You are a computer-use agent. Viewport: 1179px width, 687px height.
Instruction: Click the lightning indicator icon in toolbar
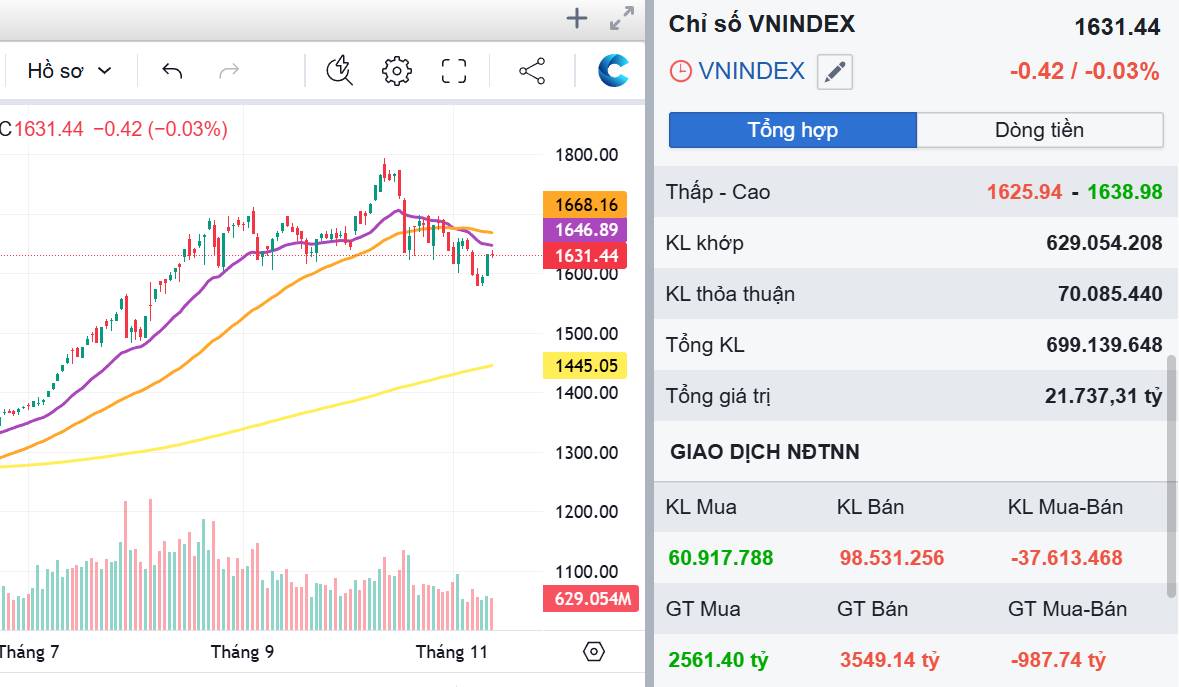pyautogui.click(x=338, y=71)
